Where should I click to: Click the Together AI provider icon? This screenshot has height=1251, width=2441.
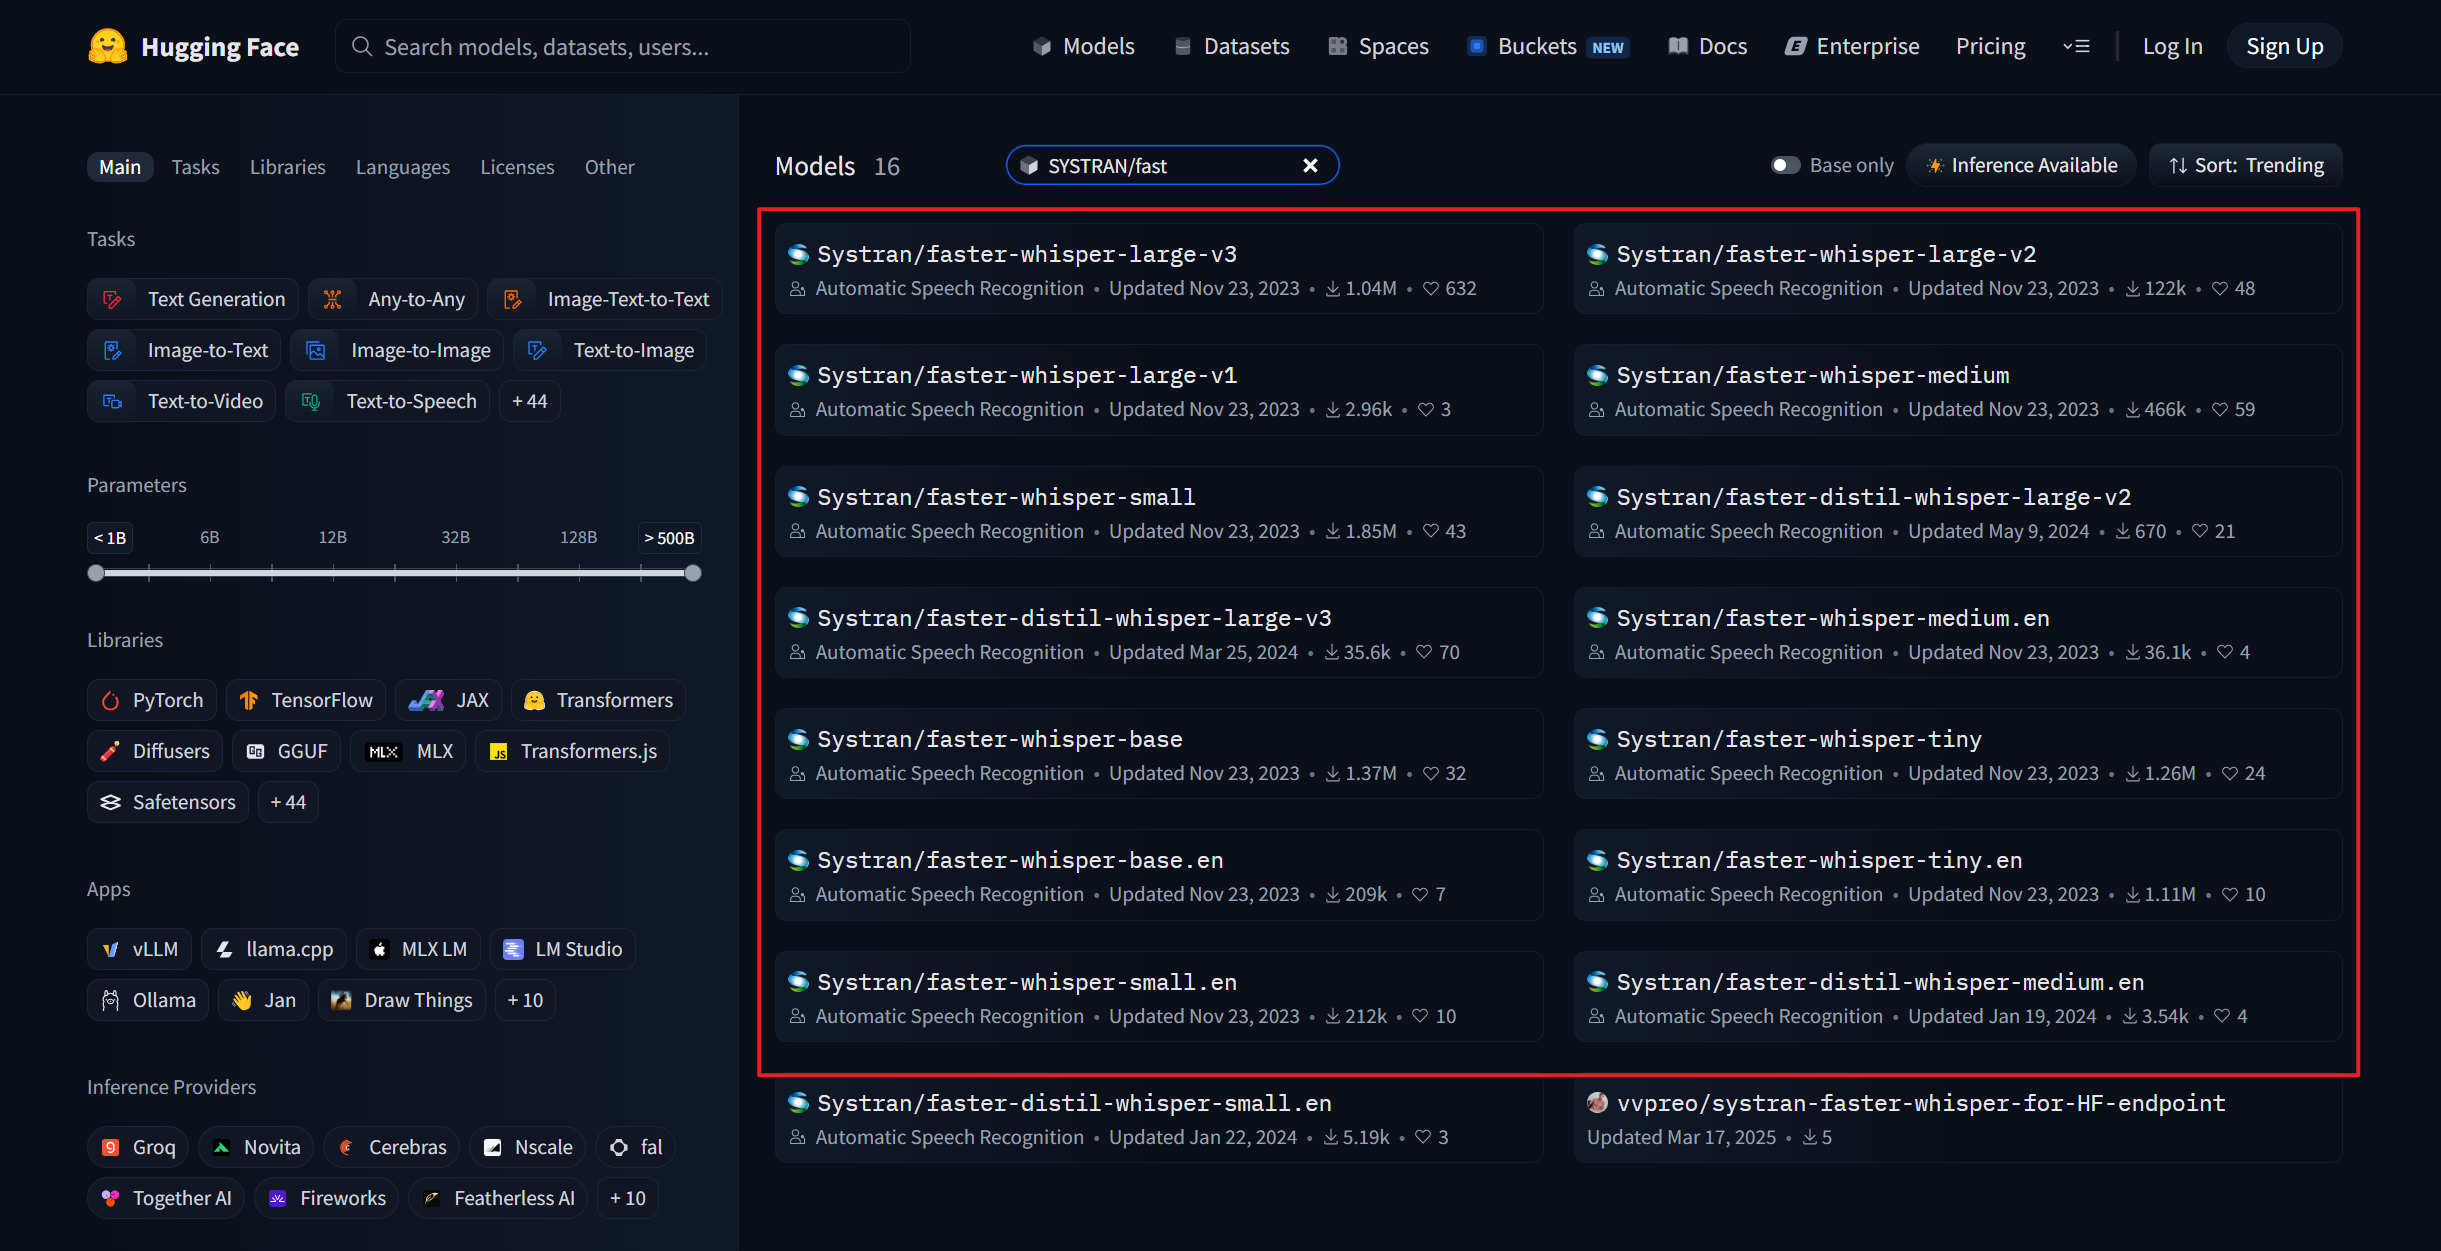(111, 1198)
